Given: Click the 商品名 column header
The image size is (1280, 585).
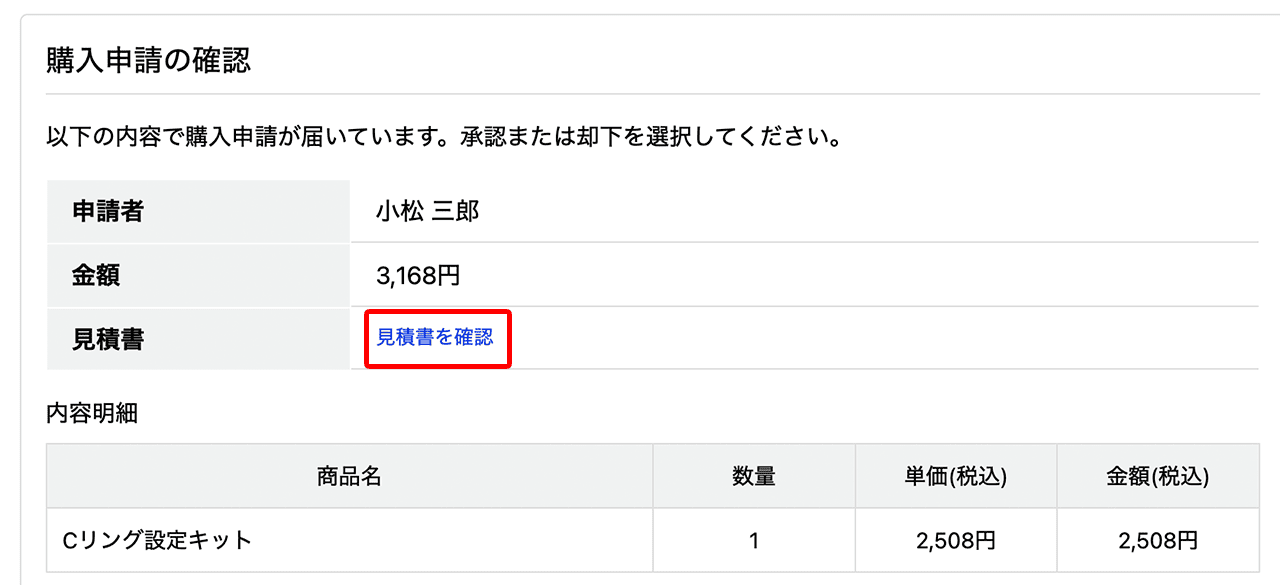Looking at the screenshot, I should point(348,476).
